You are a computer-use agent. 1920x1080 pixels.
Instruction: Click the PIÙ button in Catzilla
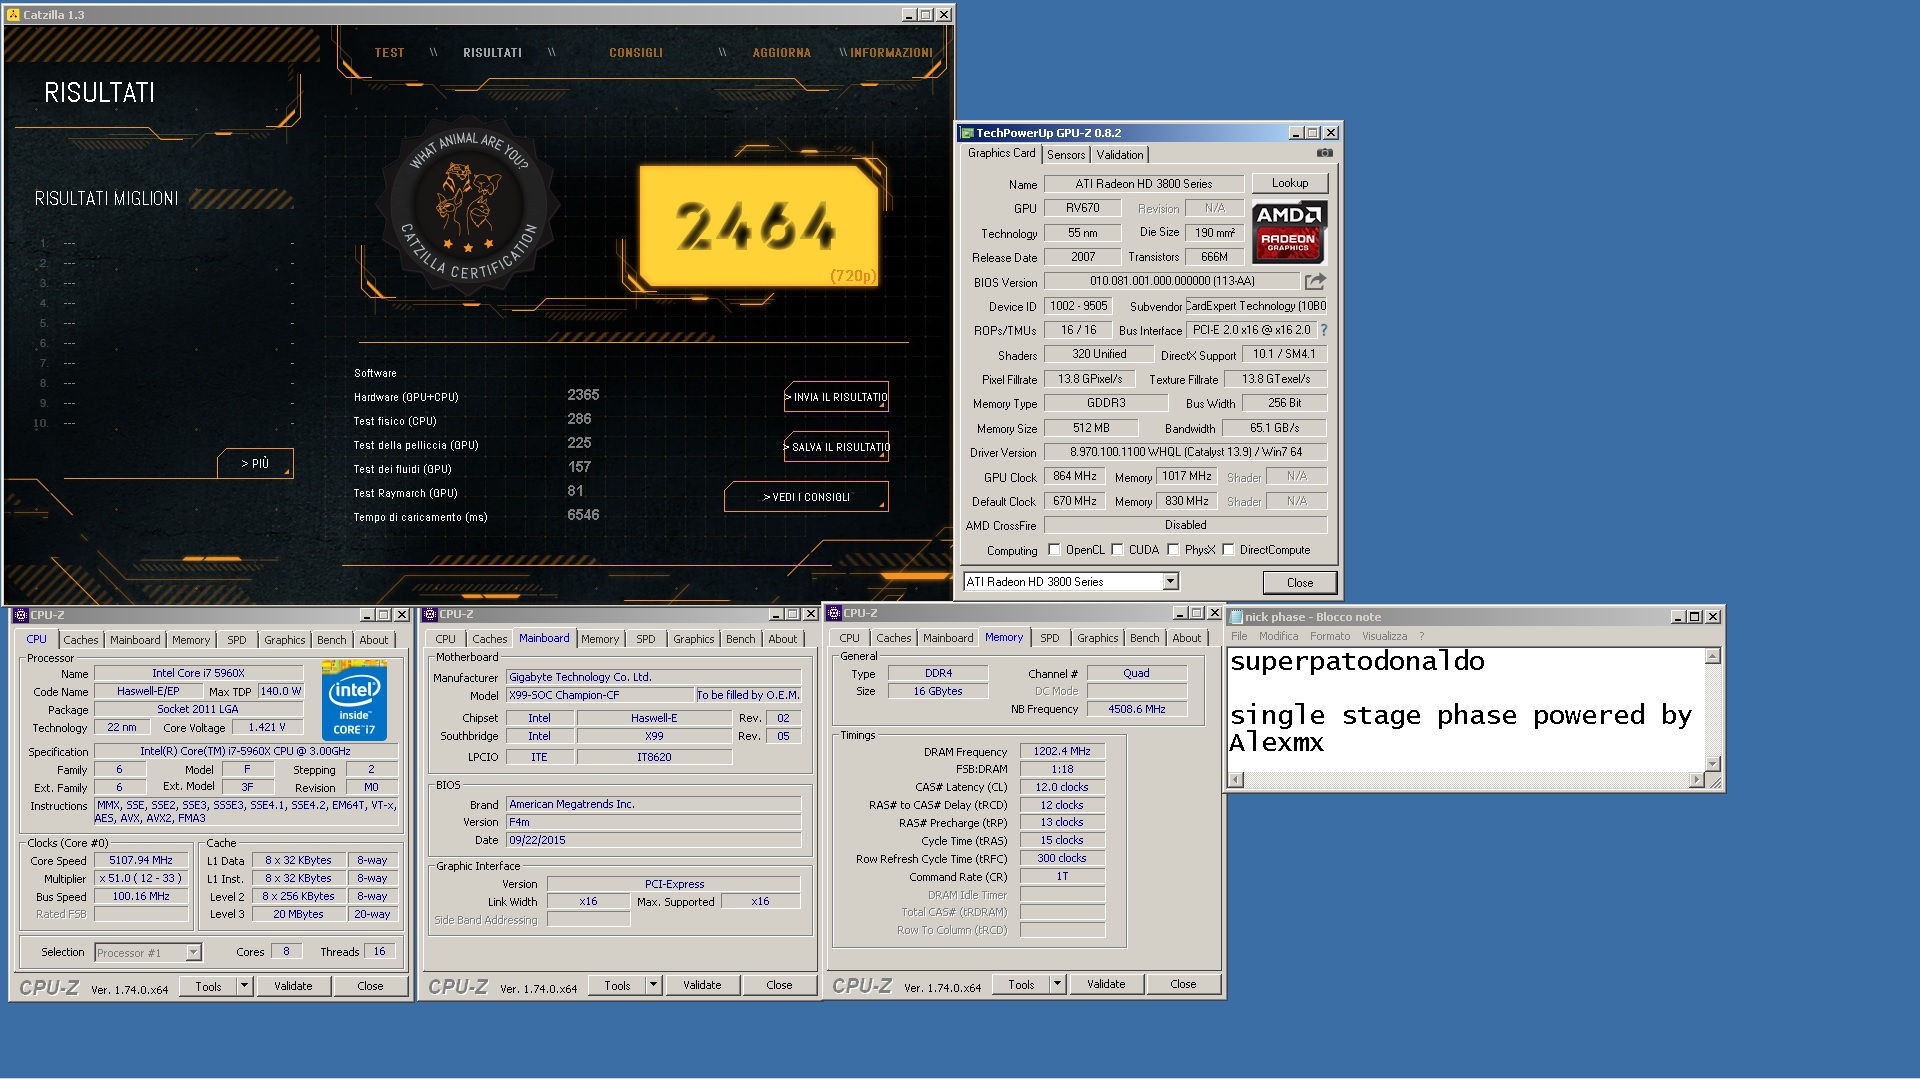click(x=255, y=463)
